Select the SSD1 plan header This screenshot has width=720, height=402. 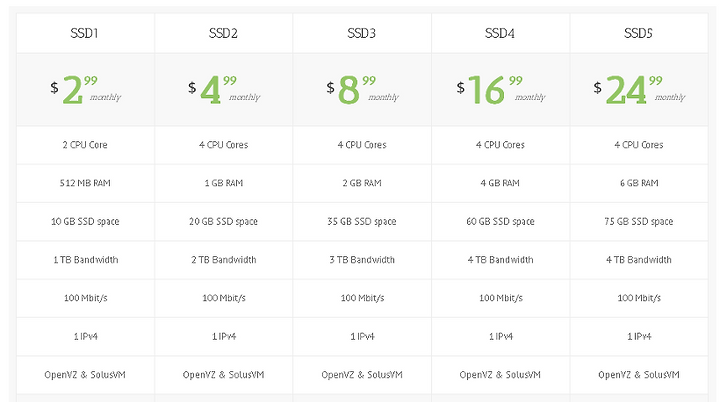point(84,33)
